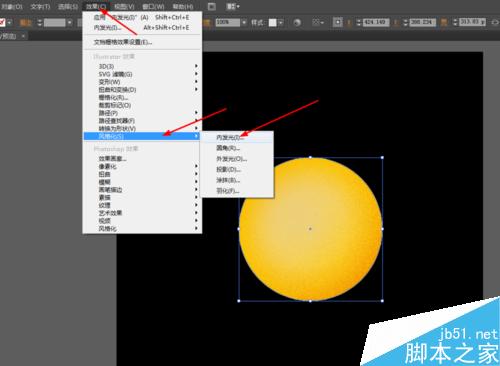Close the document tab with the x
This screenshot has width=500, height=366.
(x=23, y=36)
